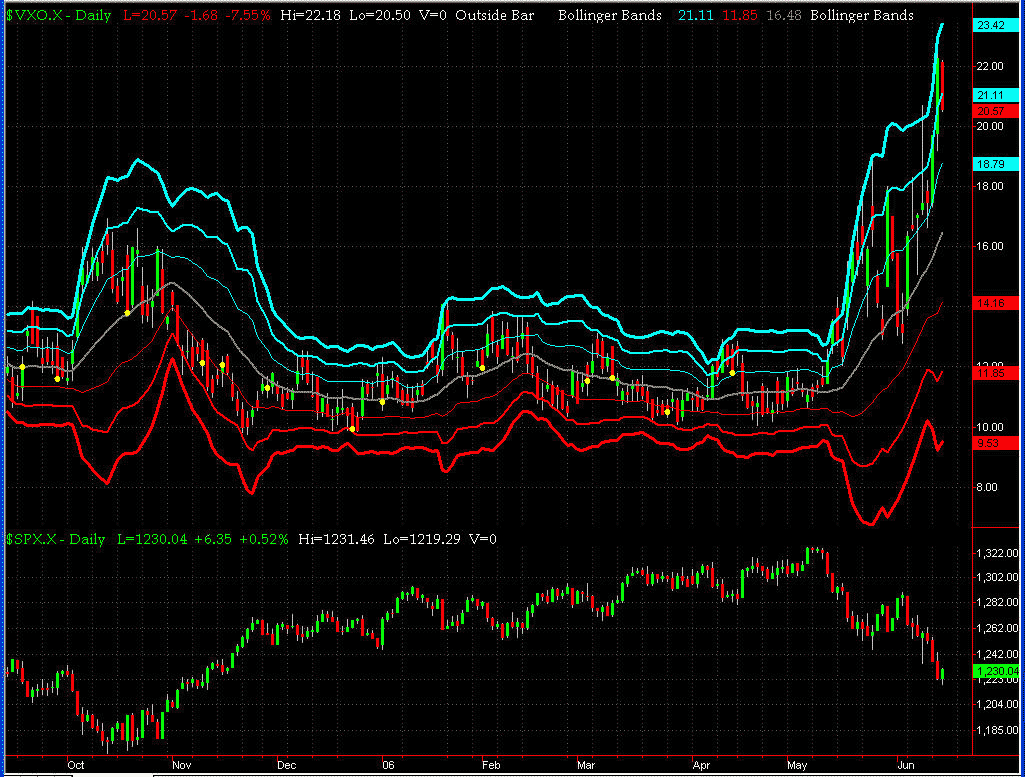Click the +0.52% percent change readout
1025x777 pixels.
(263, 540)
